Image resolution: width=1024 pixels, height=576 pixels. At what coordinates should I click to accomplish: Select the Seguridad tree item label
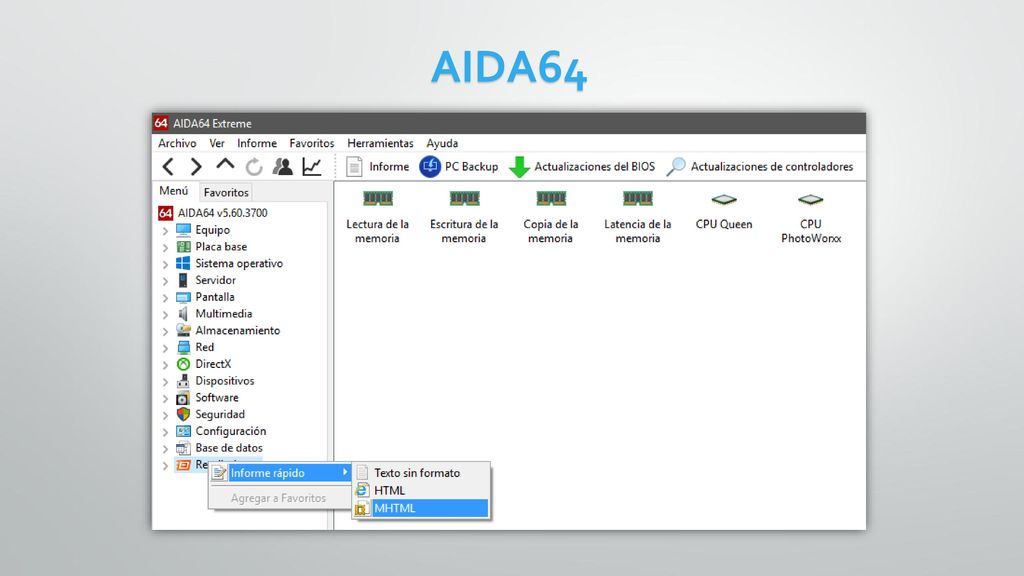pos(220,415)
